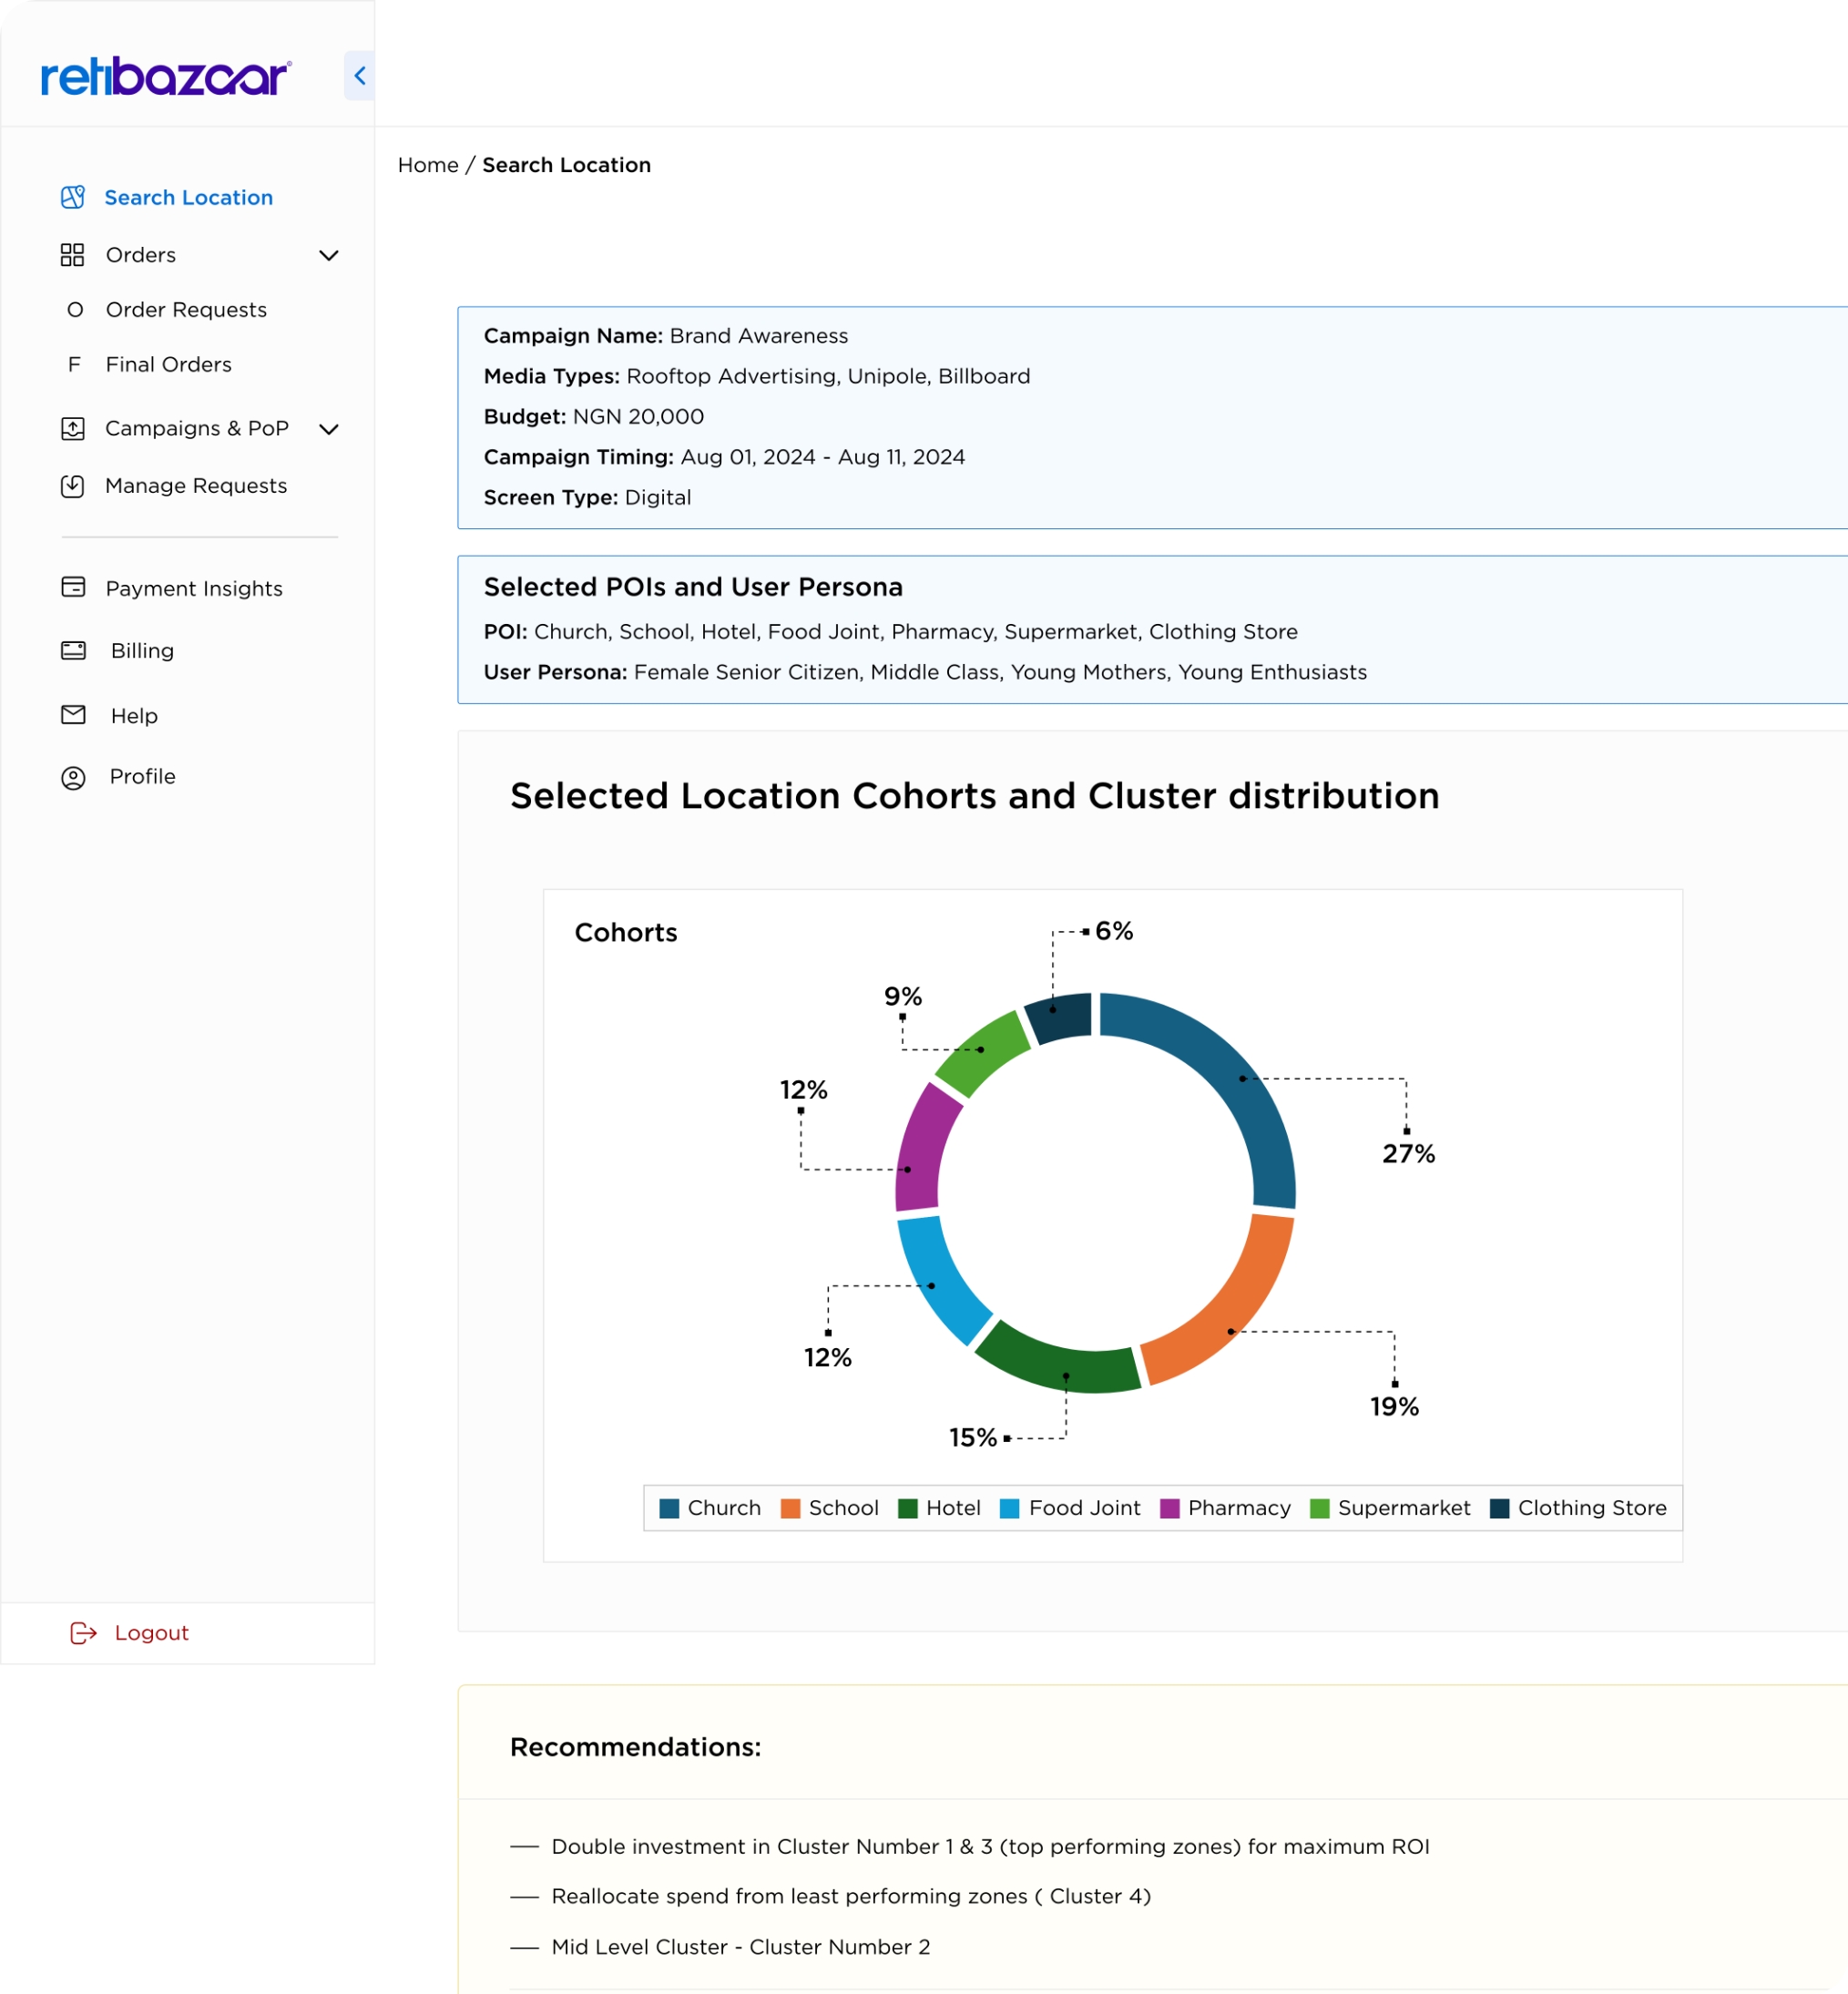The width and height of the screenshot is (1848, 1994).
Task: Expand the Orders submenu chevron
Action: pyautogui.click(x=328, y=255)
